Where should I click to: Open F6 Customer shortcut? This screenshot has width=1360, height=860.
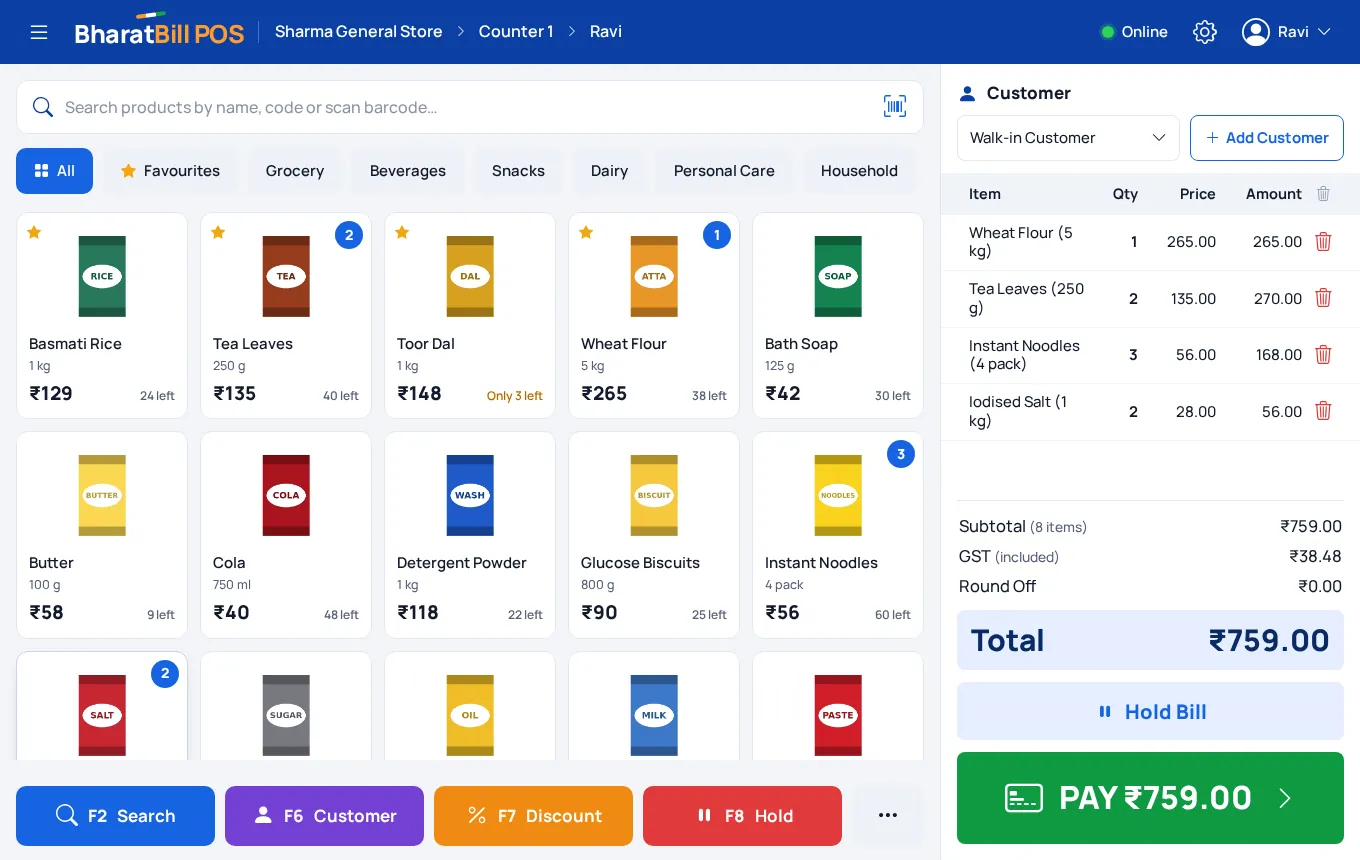click(325, 816)
